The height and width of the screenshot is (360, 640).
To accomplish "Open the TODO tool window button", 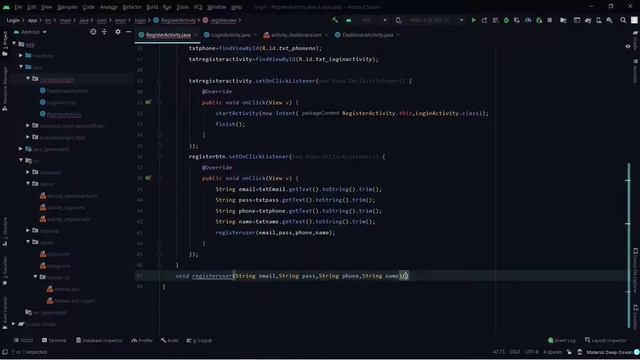I will click(24, 340).
